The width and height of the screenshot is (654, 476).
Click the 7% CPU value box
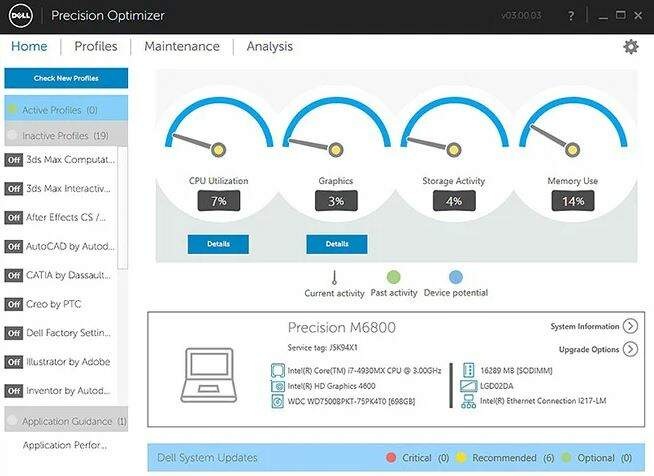(219, 201)
